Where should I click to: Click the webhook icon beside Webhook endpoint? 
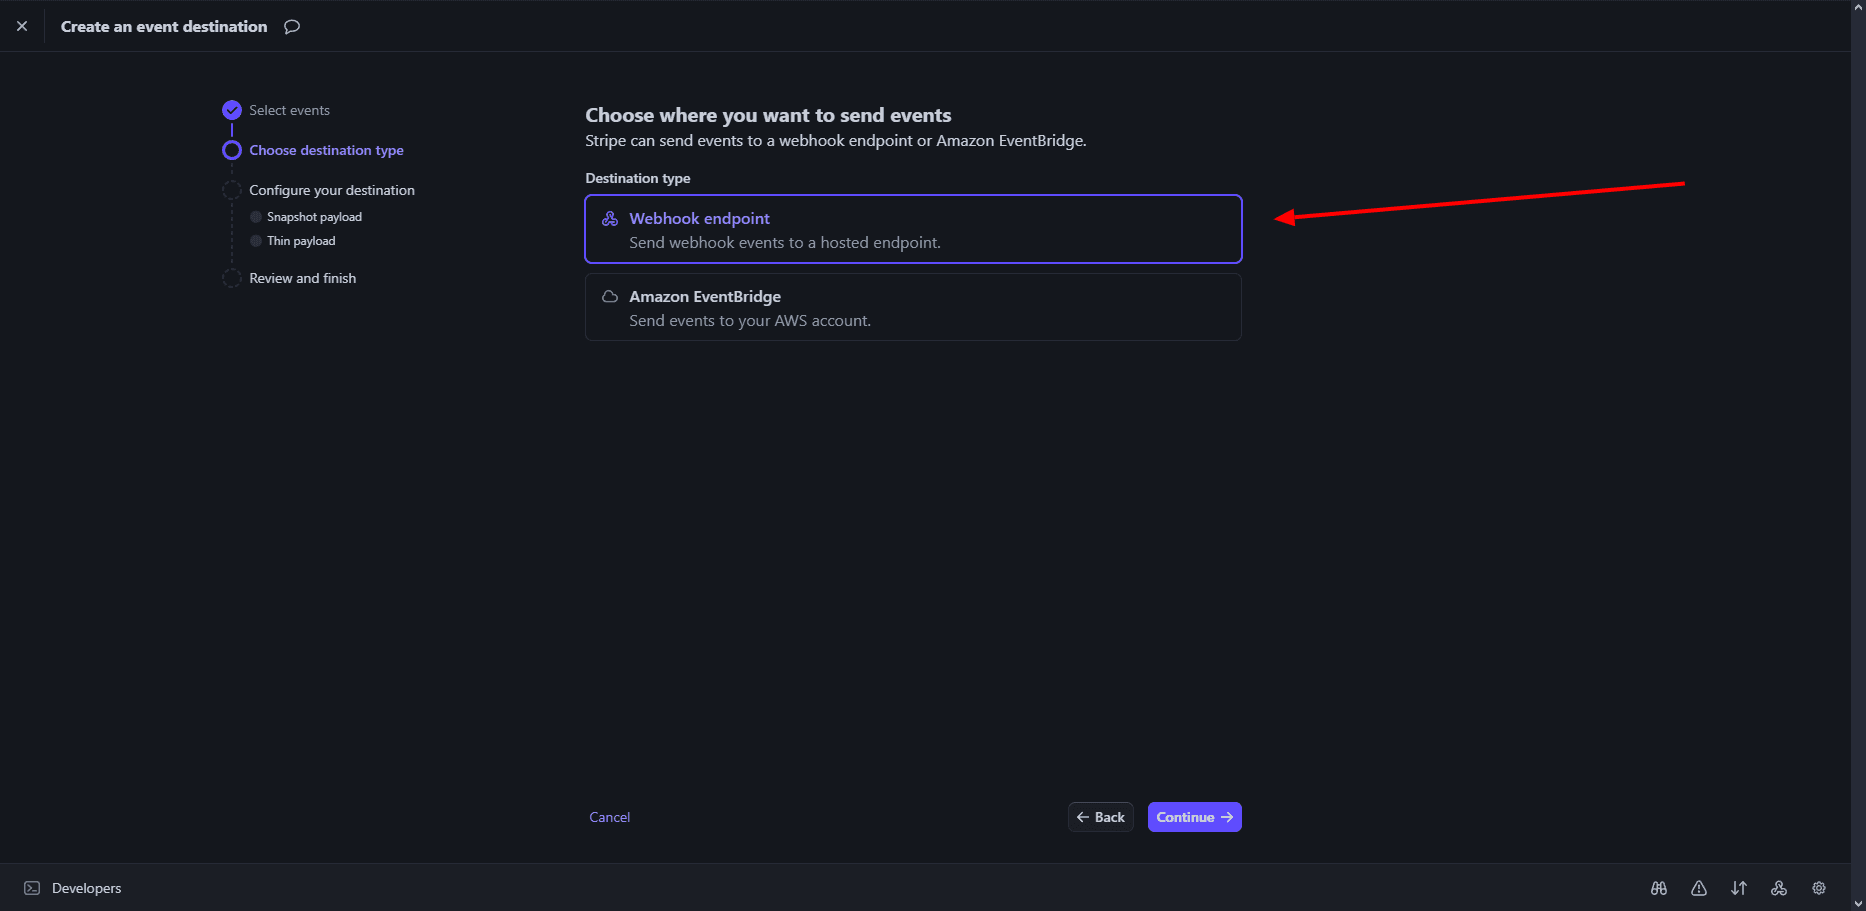609,218
